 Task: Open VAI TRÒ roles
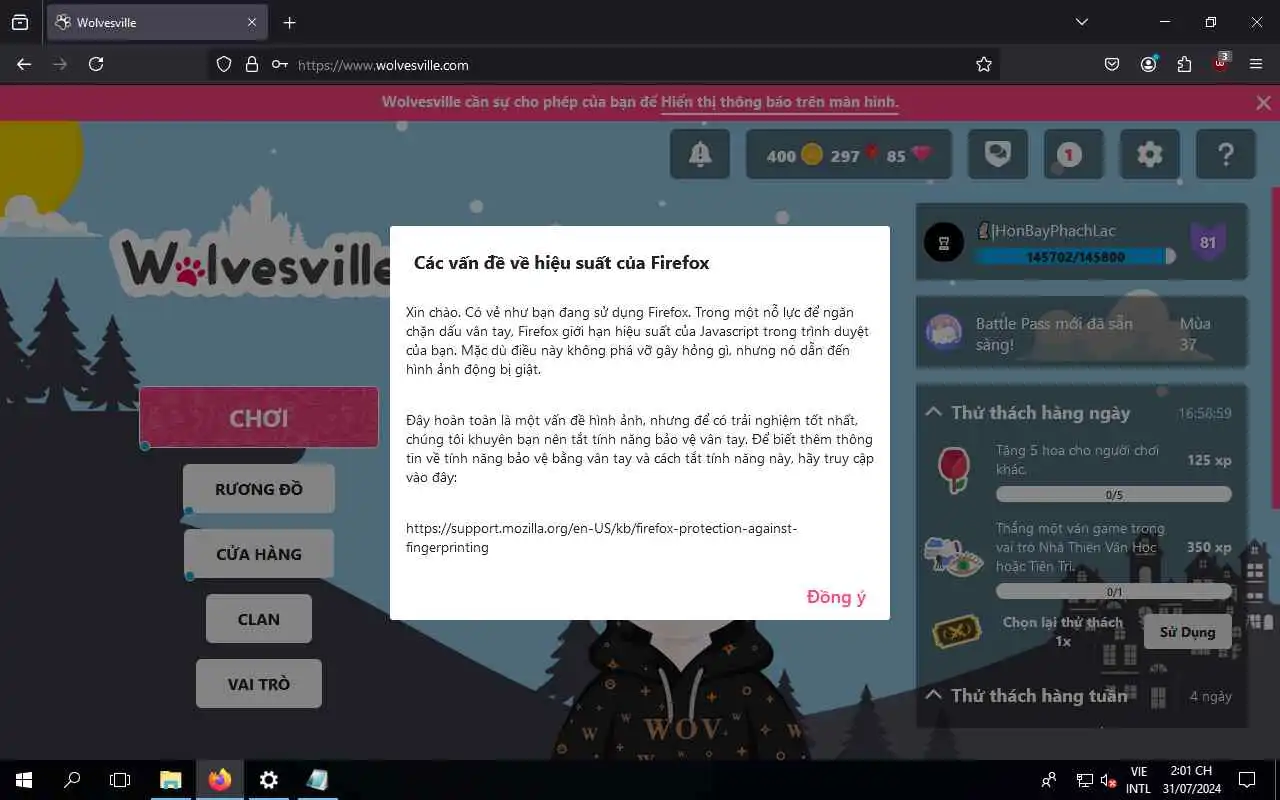tap(259, 684)
